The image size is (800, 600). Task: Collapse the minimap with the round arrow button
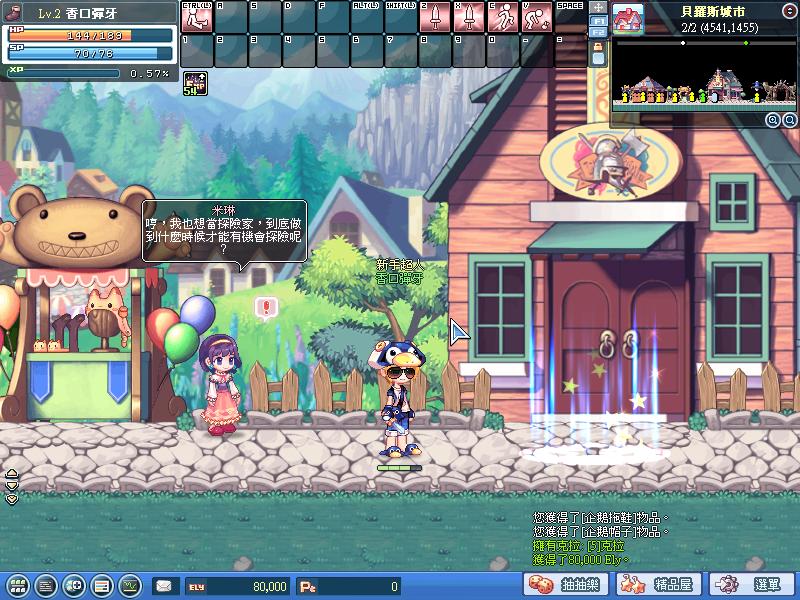[789, 11]
